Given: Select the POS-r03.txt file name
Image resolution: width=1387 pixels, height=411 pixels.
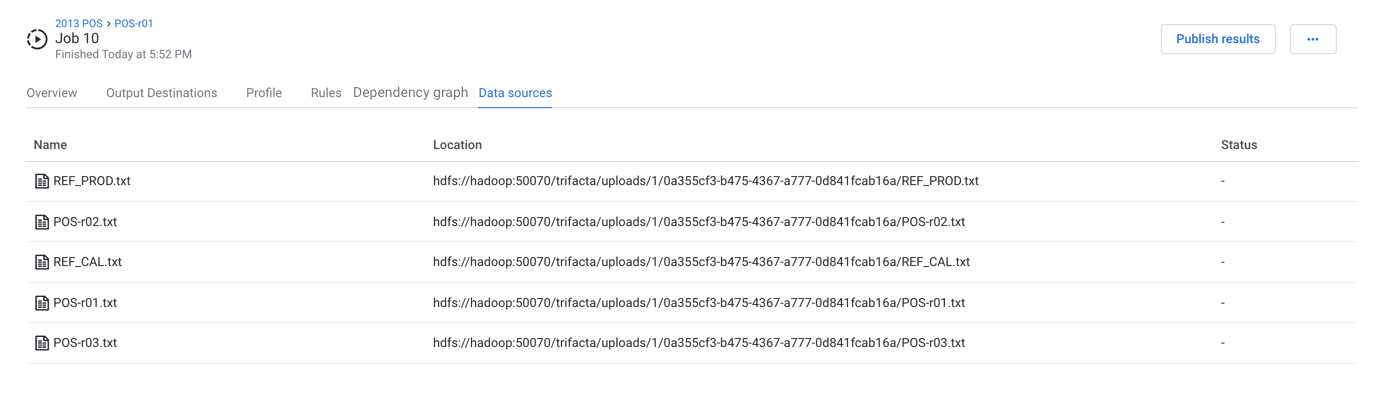Looking at the screenshot, I should tap(85, 343).
